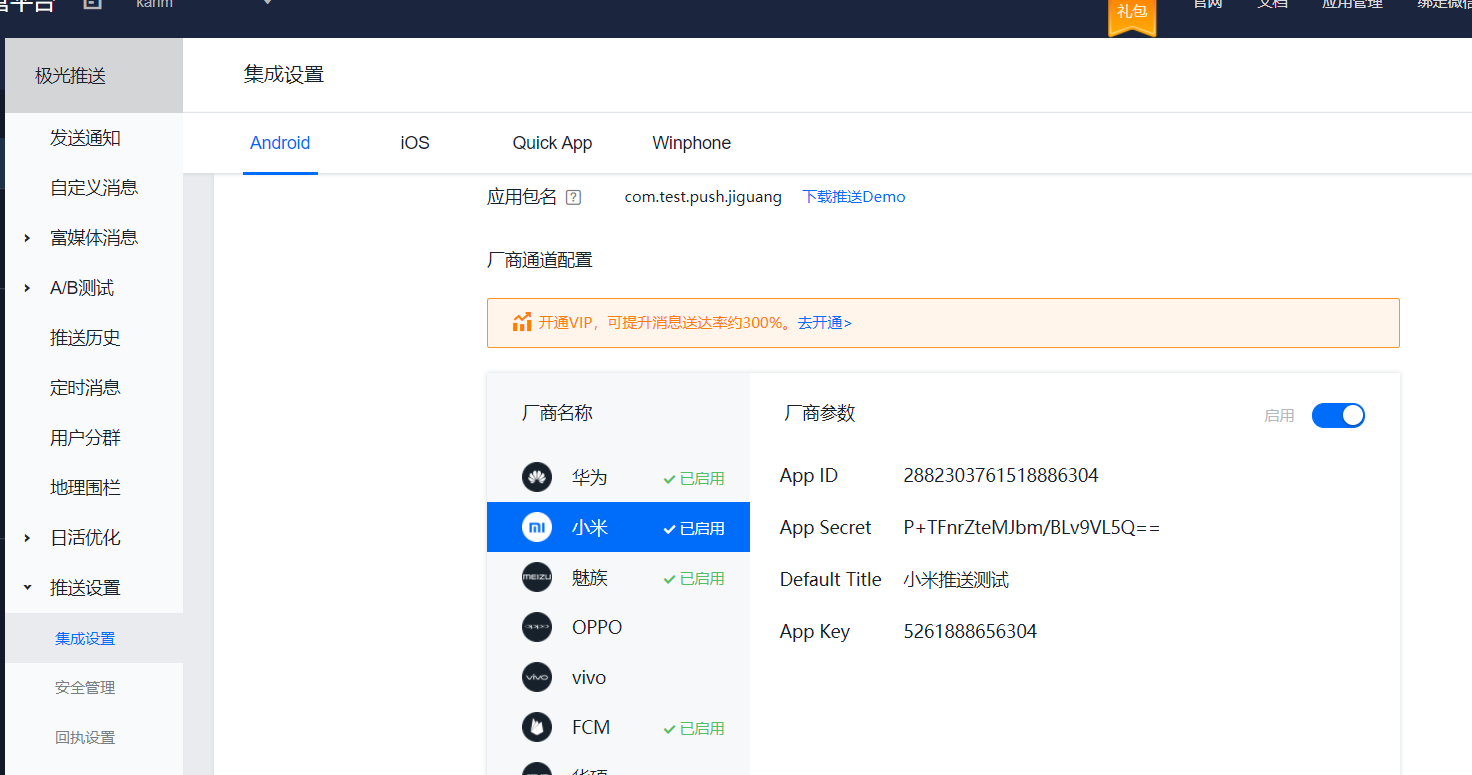Expand the 富媒体消息 sidebar group
Viewport: 1472px width, 775px height.
[x=27, y=238]
